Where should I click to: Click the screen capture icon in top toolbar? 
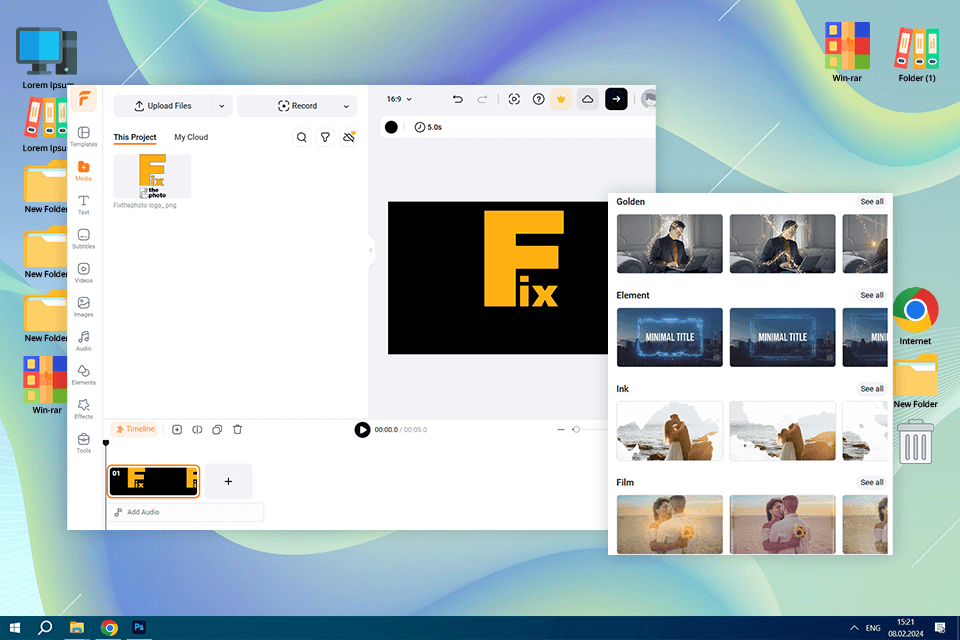pos(514,99)
